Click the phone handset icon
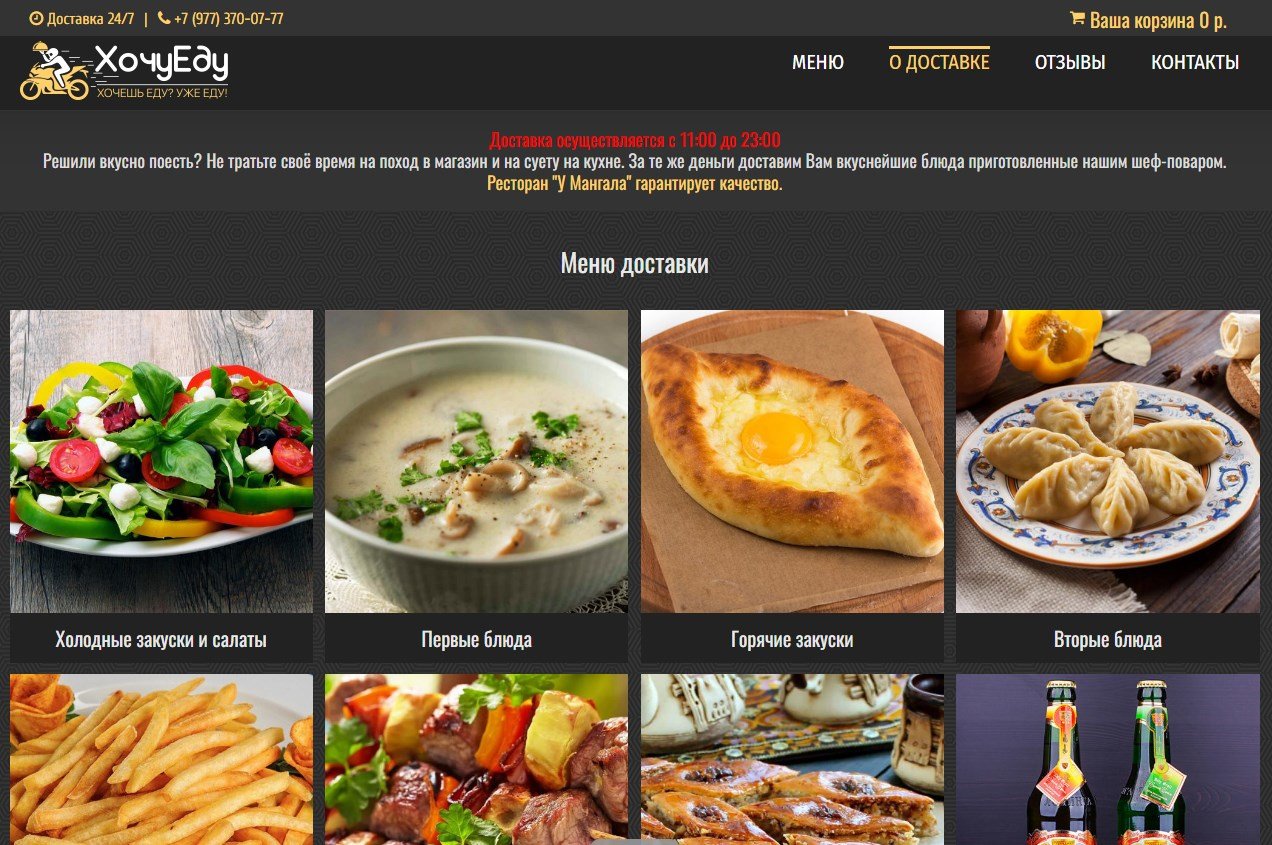The width and height of the screenshot is (1272, 845). pyautogui.click(x=164, y=18)
